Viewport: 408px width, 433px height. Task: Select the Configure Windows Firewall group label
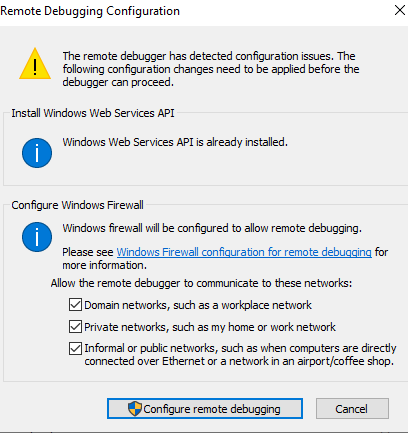(x=77, y=205)
